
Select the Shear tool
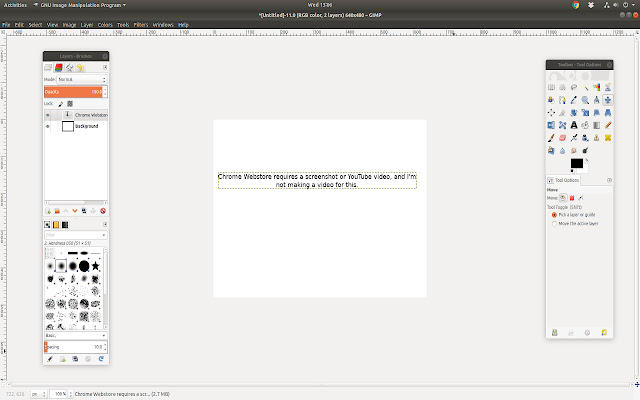597,113
